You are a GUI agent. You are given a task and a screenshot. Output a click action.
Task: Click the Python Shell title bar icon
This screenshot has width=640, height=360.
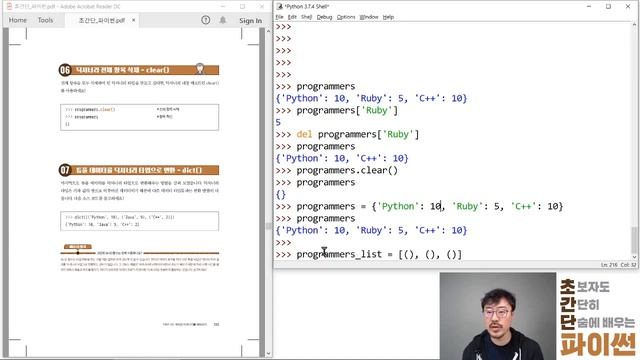(x=280, y=6)
